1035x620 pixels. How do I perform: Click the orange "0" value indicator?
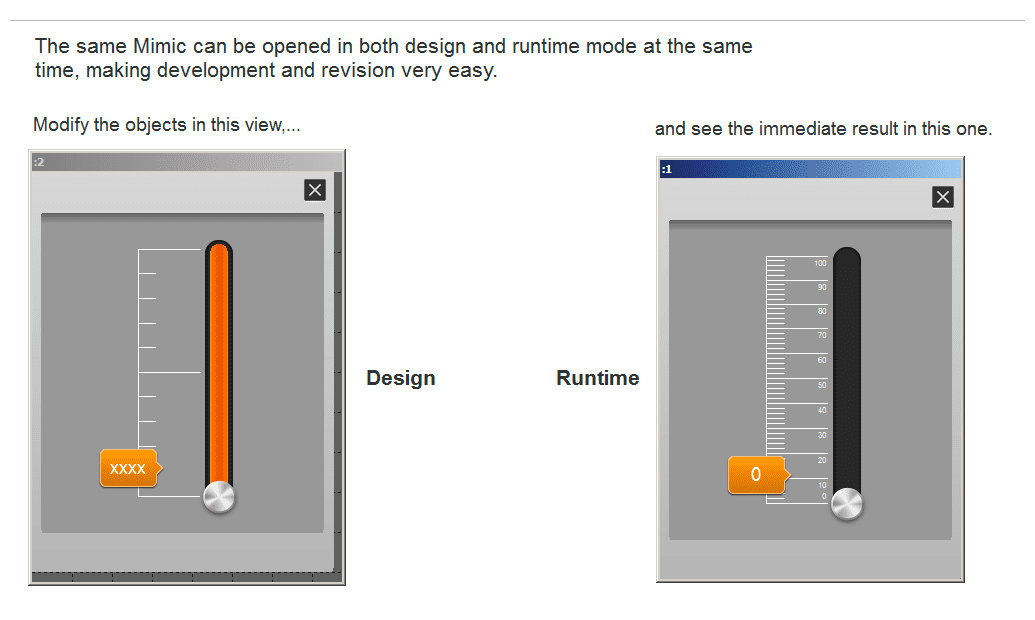click(x=757, y=475)
